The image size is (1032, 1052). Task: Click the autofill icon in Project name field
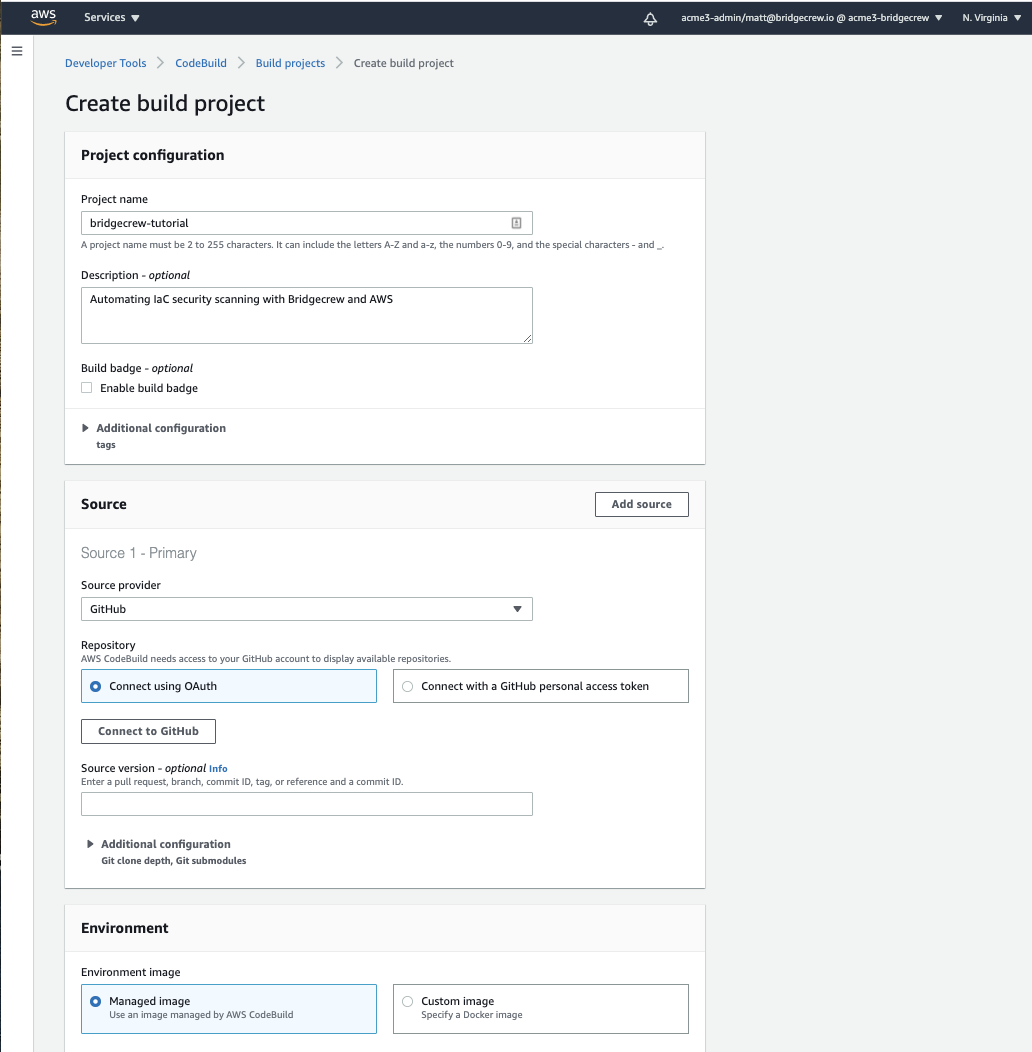pyautogui.click(x=517, y=223)
